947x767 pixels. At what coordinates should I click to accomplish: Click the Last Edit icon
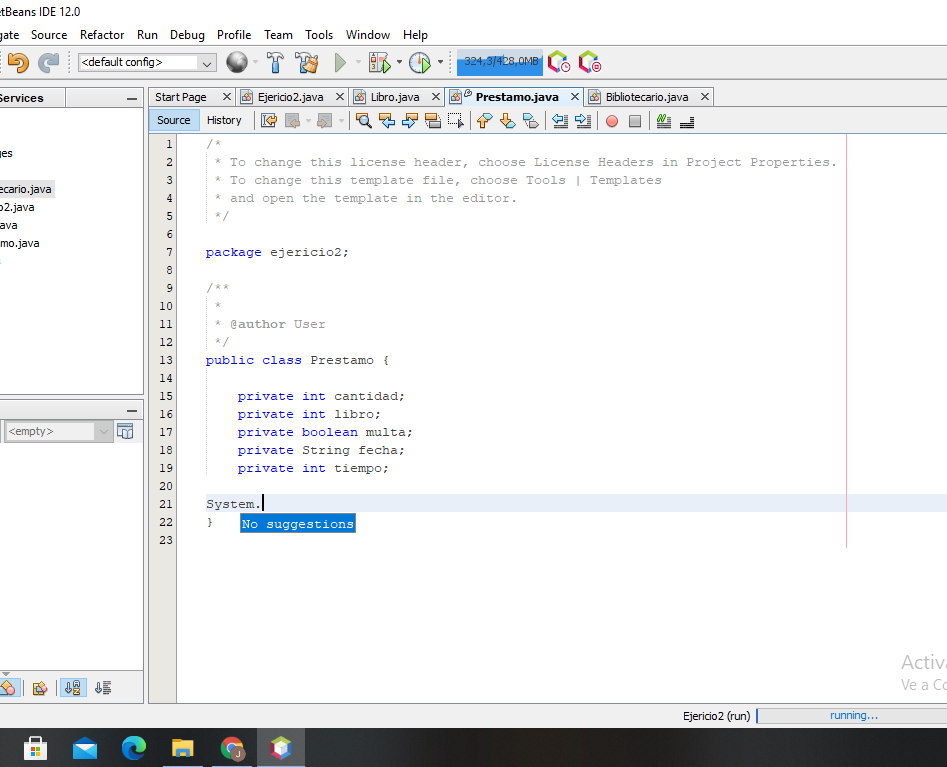tap(269, 121)
